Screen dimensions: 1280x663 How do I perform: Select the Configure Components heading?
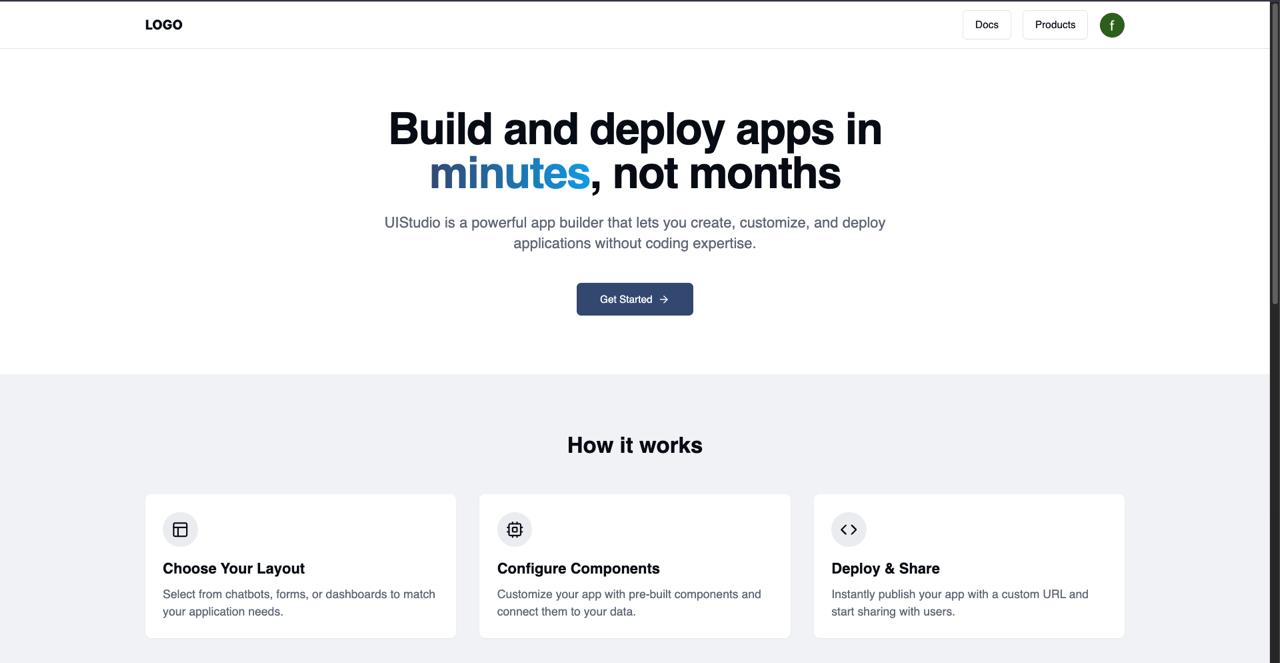tap(578, 568)
